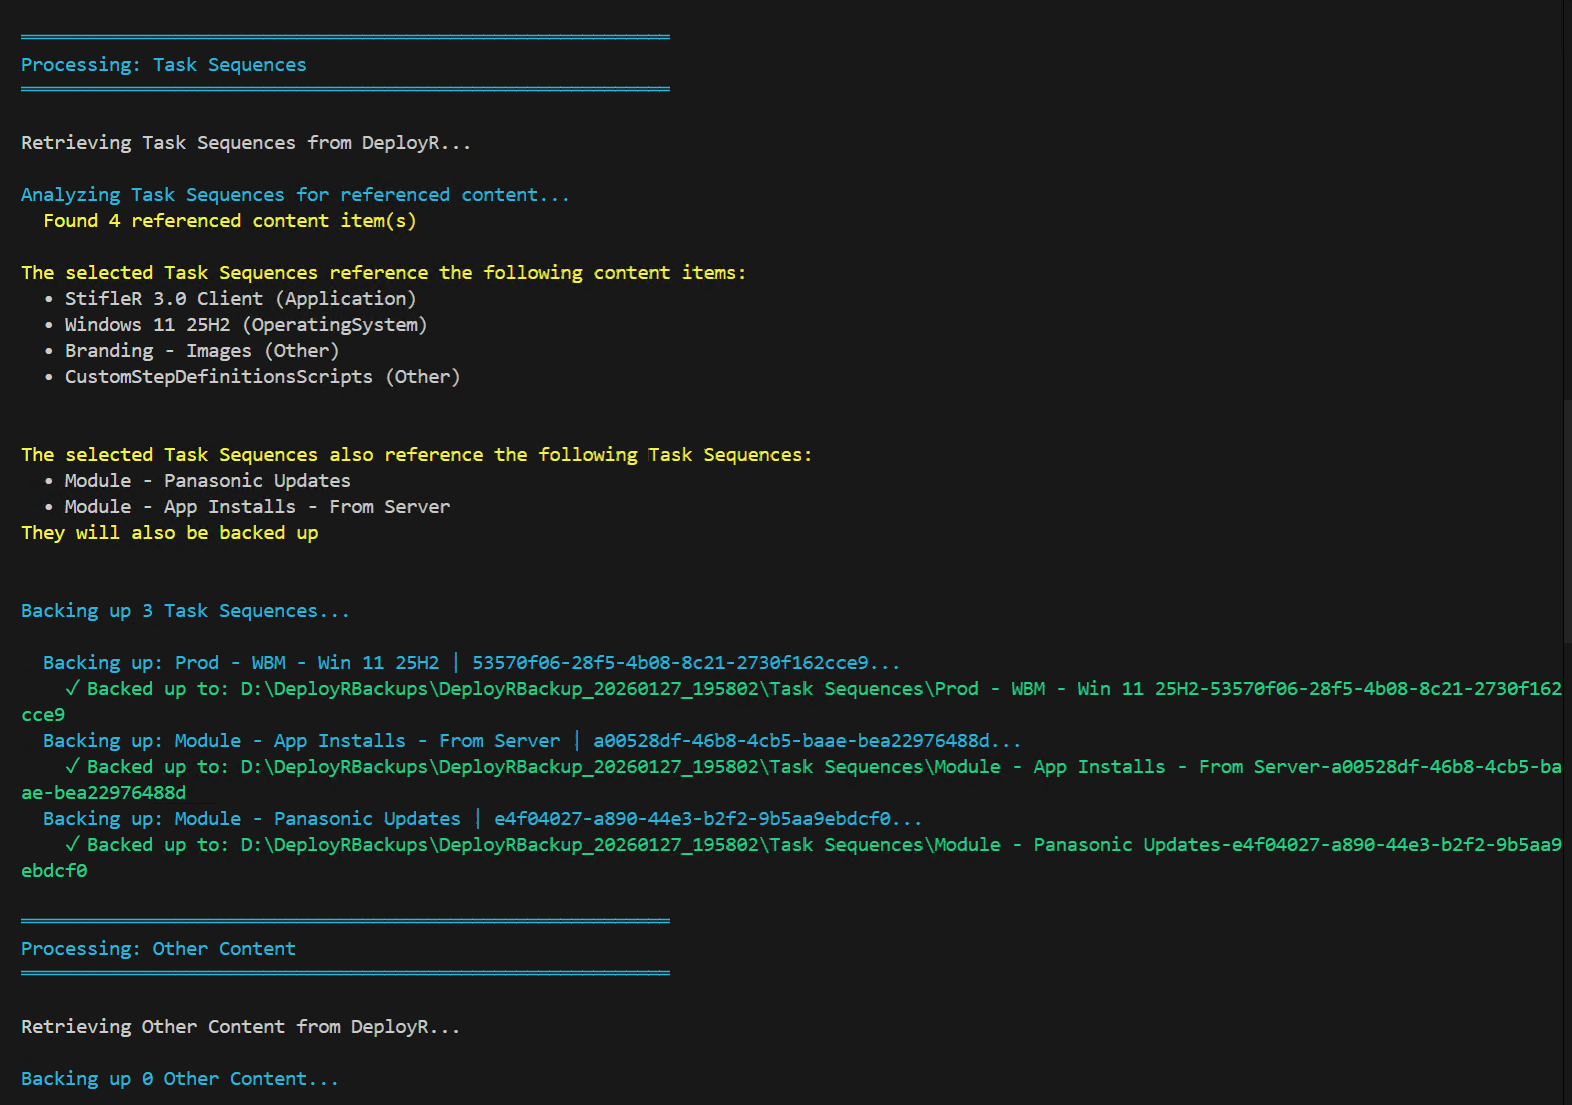The width and height of the screenshot is (1572, 1105).
Task: Click the 'Processing: Other Content' header
Action: point(158,949)
